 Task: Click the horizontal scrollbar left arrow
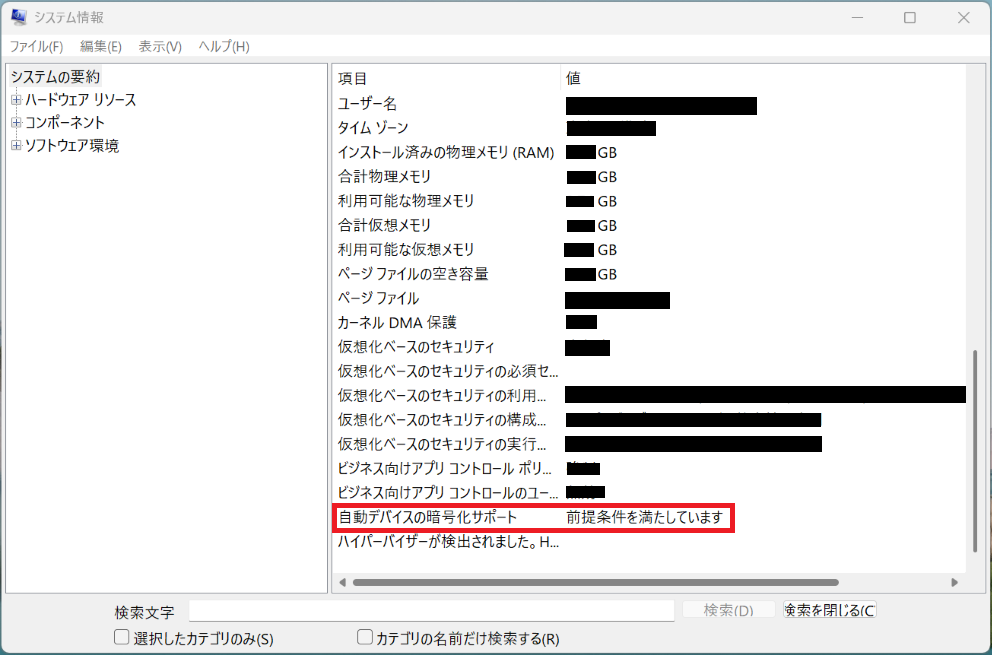click(343, 582)
